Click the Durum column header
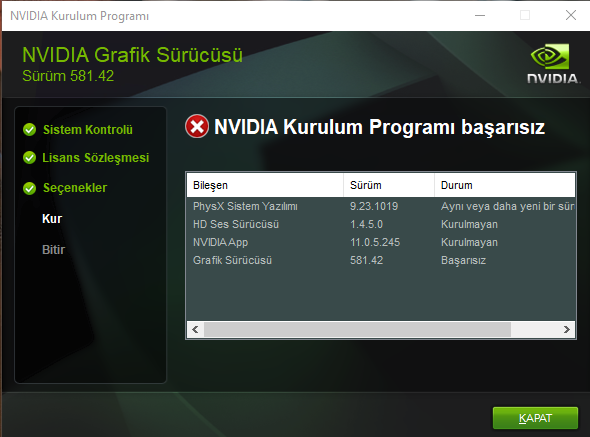 click(505, 185)
